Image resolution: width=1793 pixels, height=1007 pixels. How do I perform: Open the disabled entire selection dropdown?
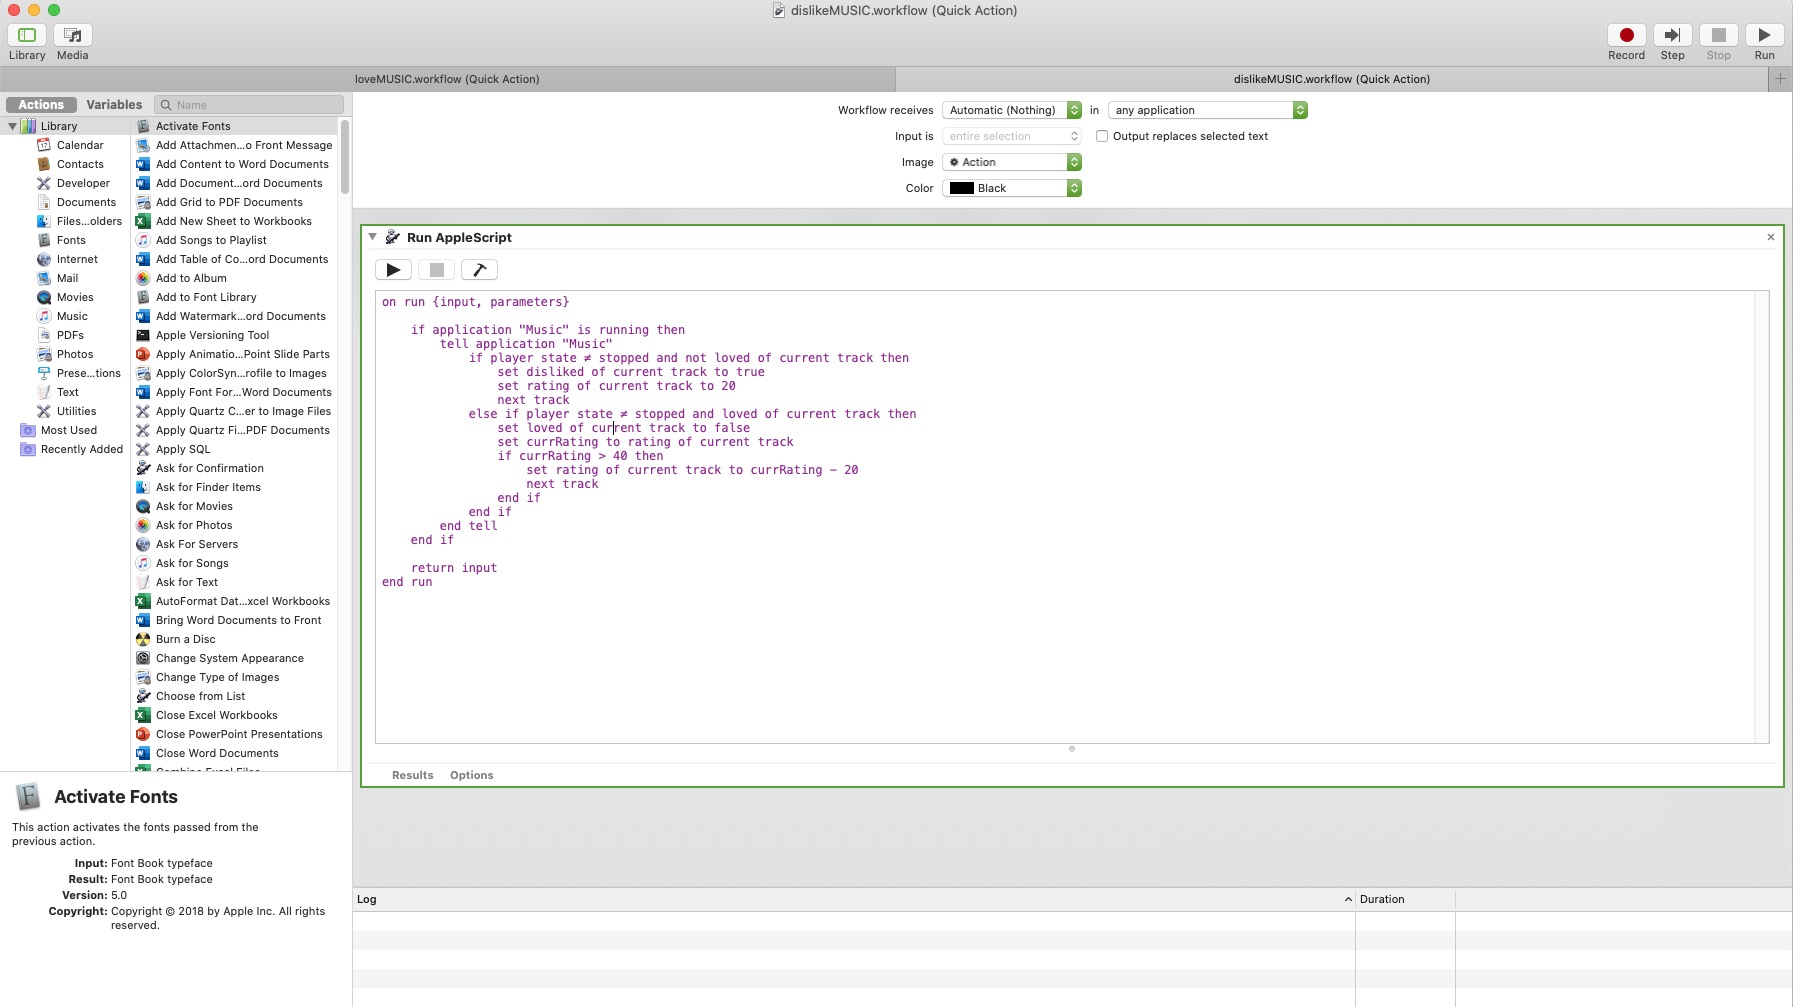pyautogui.click(x=1012, y=136)
